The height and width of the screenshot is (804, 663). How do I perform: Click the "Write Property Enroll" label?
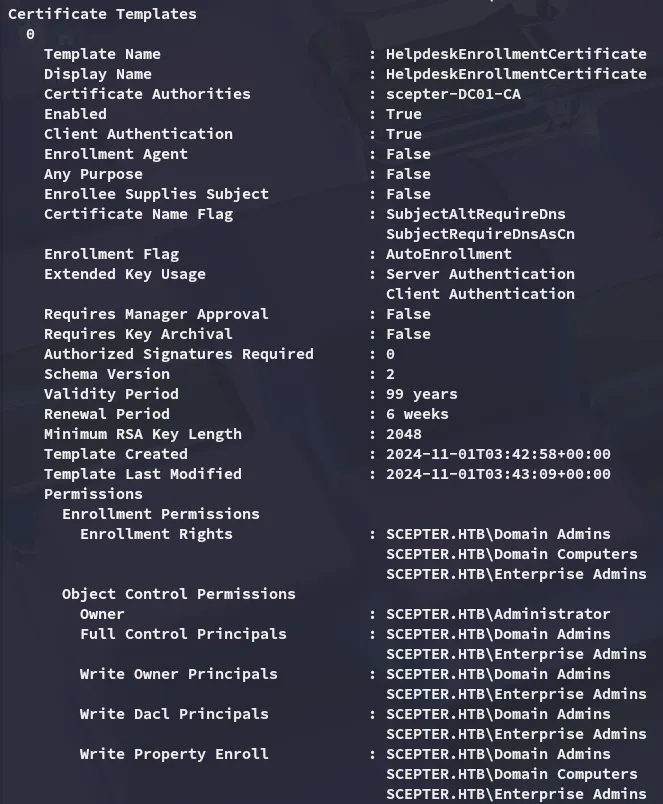174,754
